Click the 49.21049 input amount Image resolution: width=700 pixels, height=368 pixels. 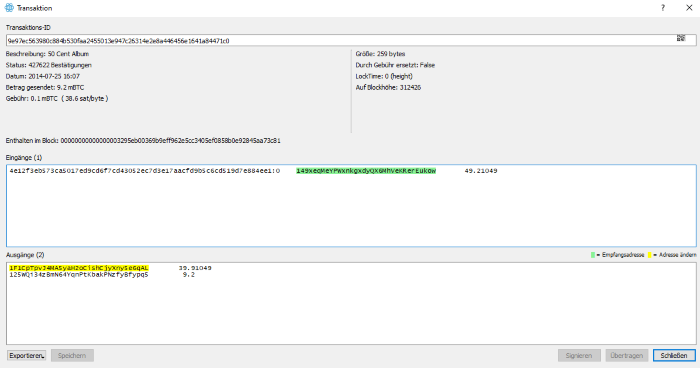point(481,171)
